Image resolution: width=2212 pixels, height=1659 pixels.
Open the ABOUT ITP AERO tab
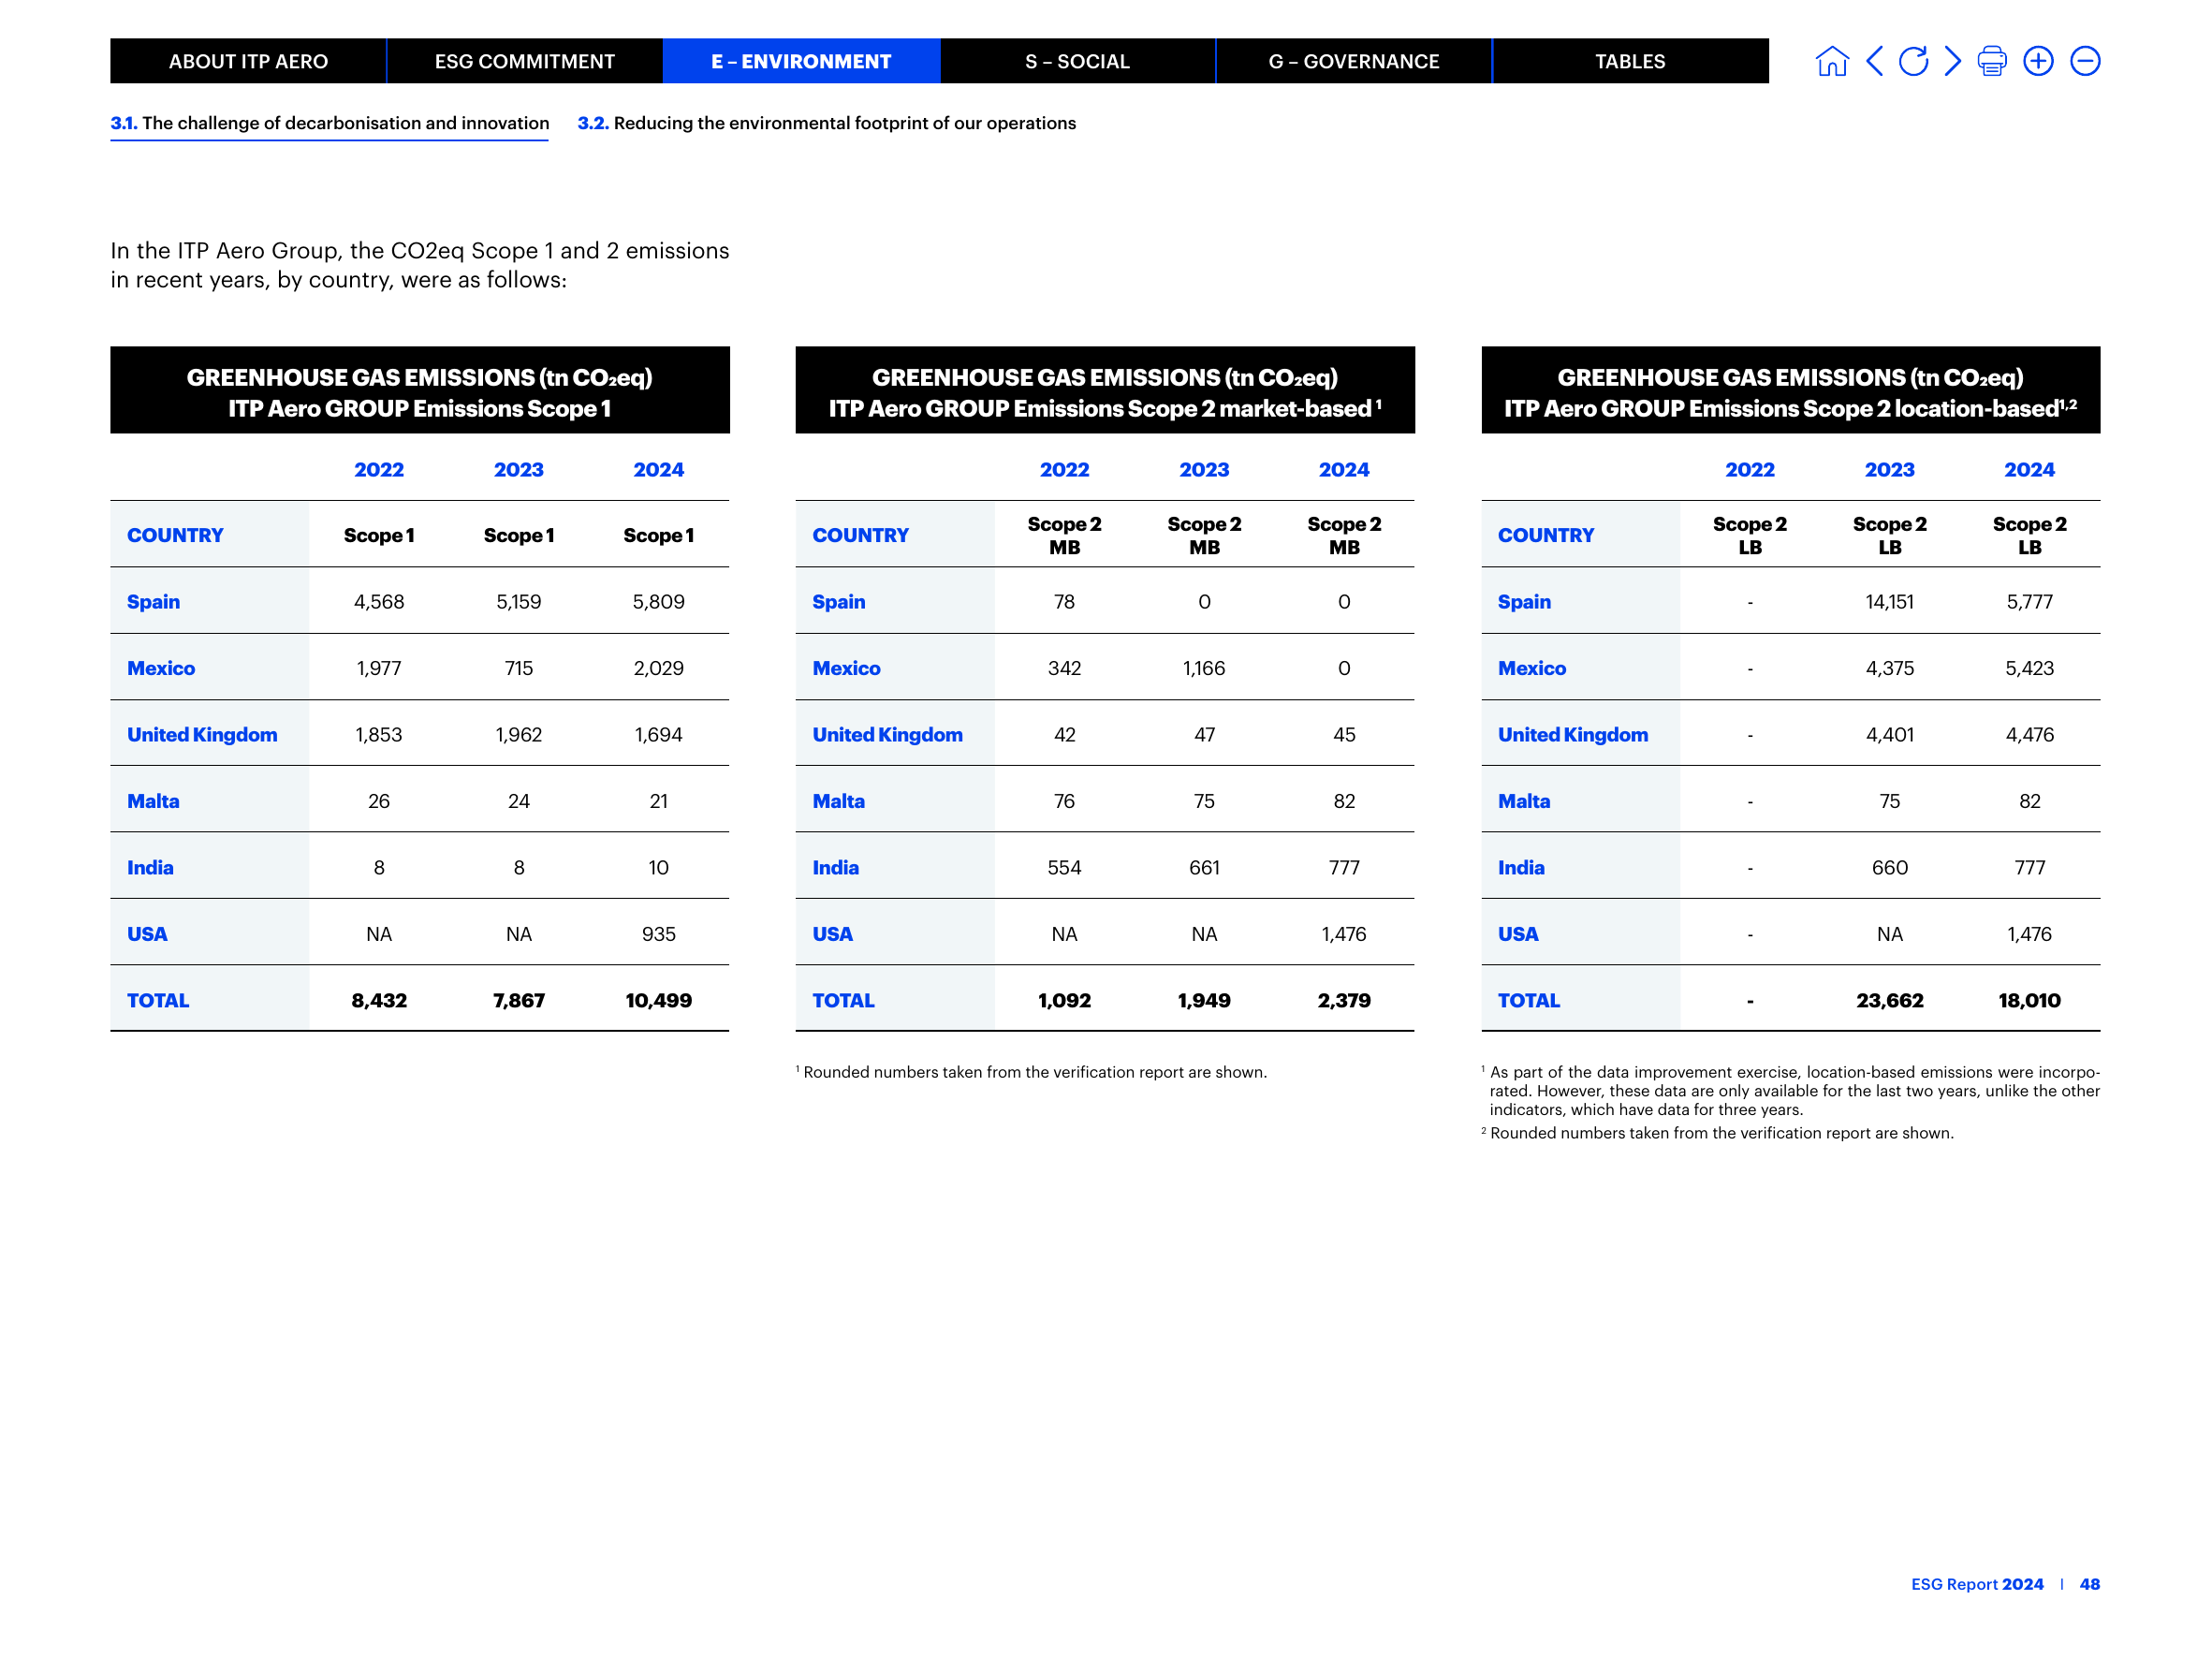248,61
